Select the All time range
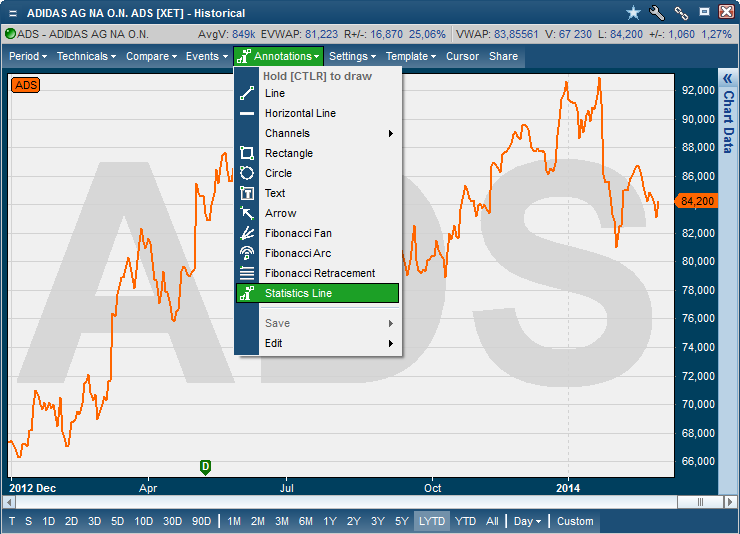The image size is (740, 534). tap(492, 521)
